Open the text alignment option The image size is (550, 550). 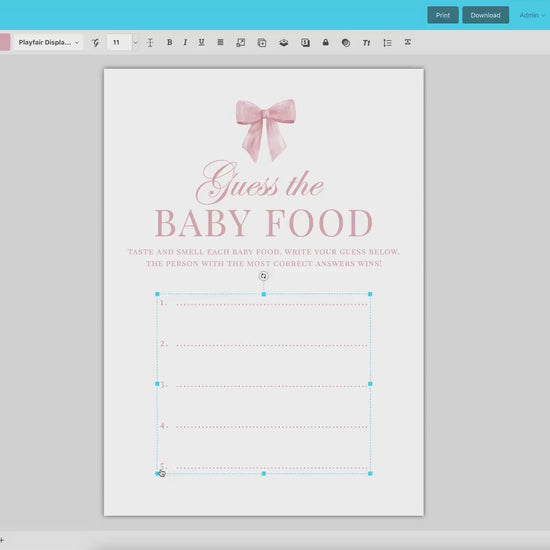point(220,42)
